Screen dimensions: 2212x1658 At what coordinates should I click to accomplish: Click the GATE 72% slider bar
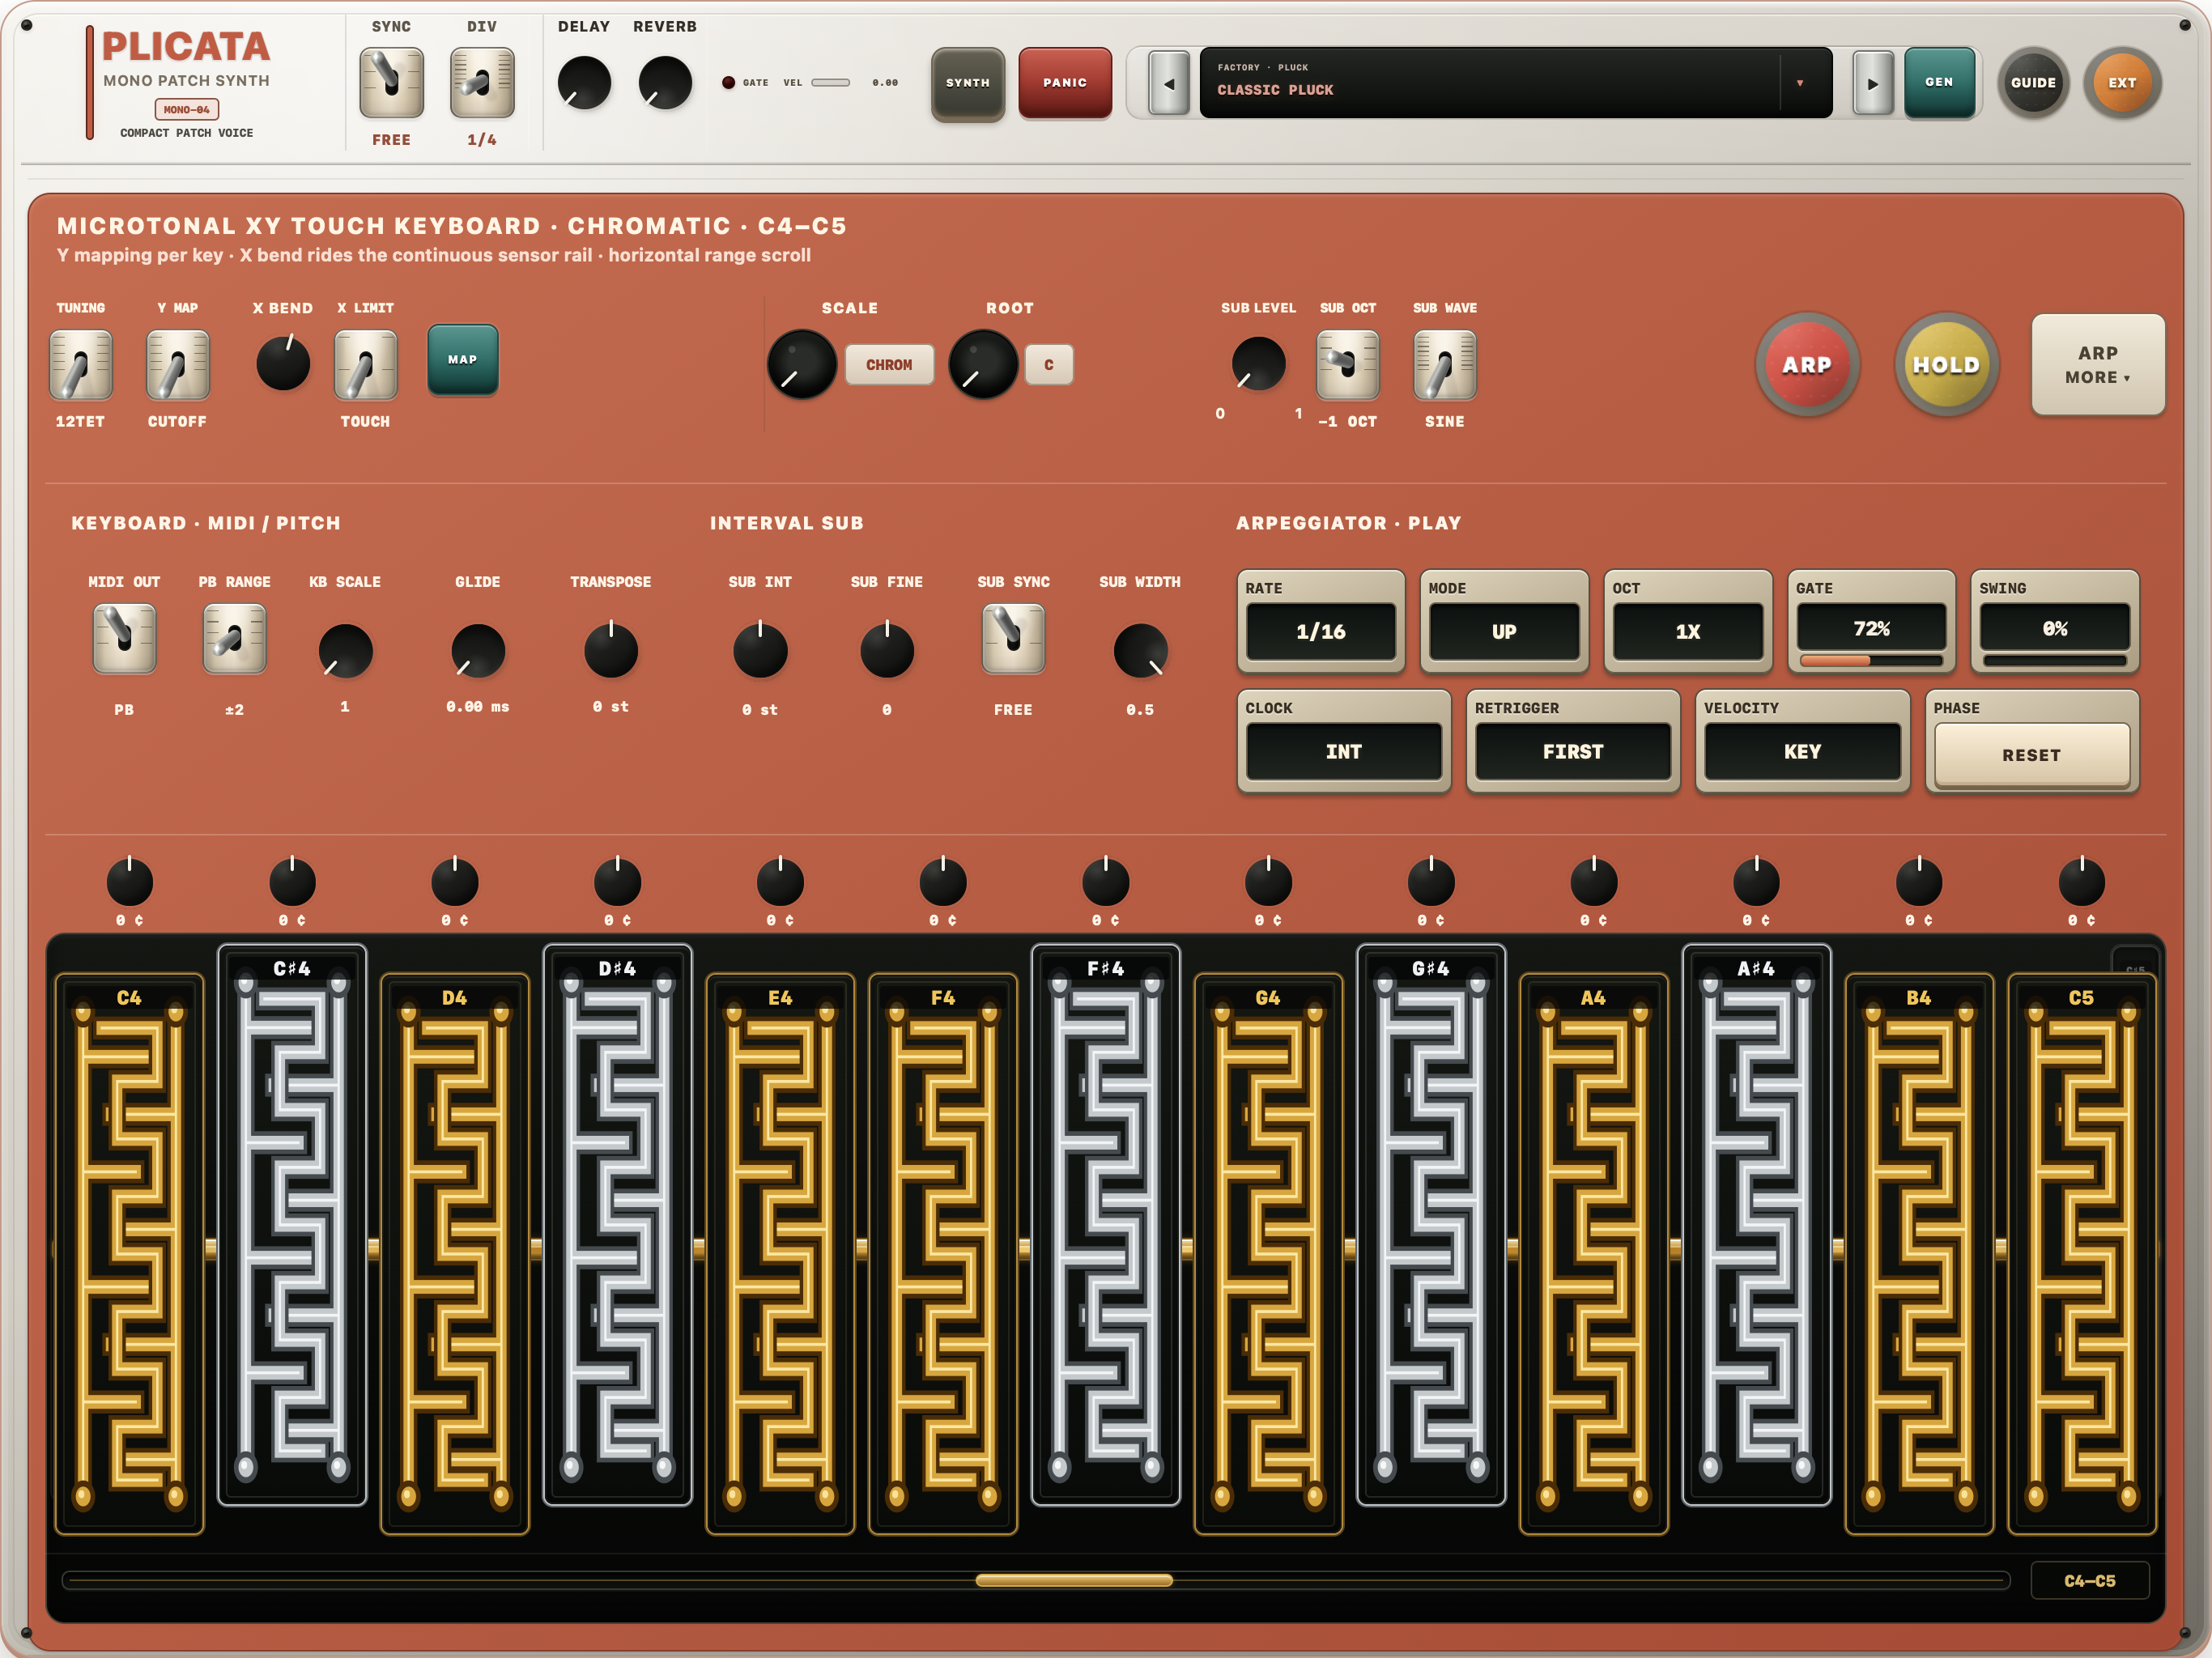[1870, 660]
